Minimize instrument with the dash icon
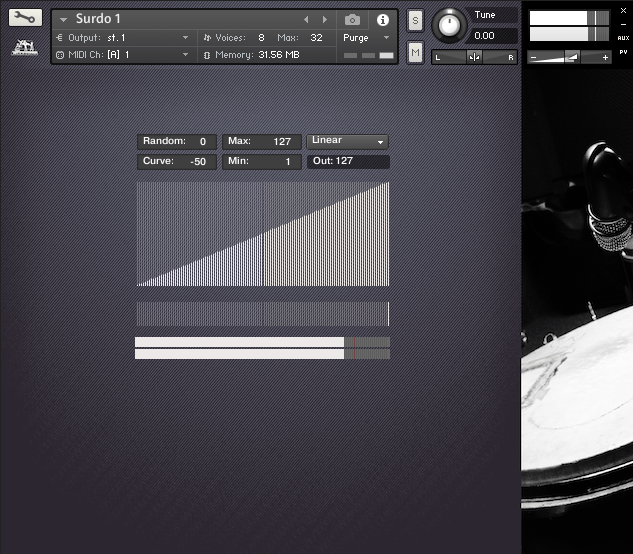633x554 pixels. click(x=623, y=25)
